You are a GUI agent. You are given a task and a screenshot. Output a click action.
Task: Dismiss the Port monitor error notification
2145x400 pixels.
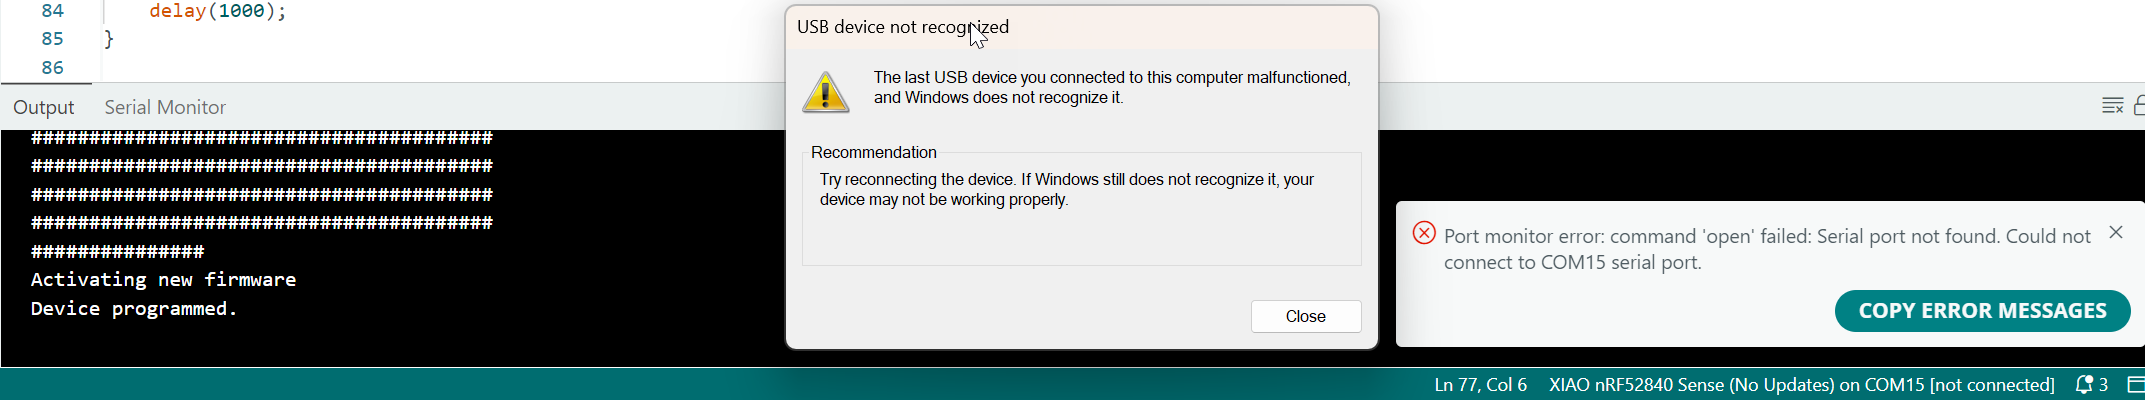tap(2116, 232)
